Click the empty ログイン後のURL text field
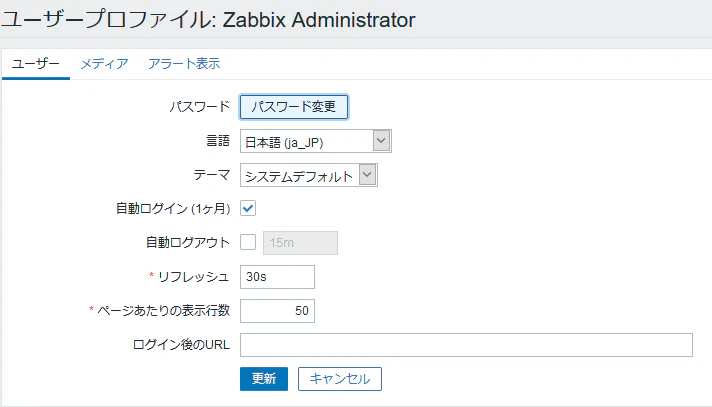 tap(466, 345)
